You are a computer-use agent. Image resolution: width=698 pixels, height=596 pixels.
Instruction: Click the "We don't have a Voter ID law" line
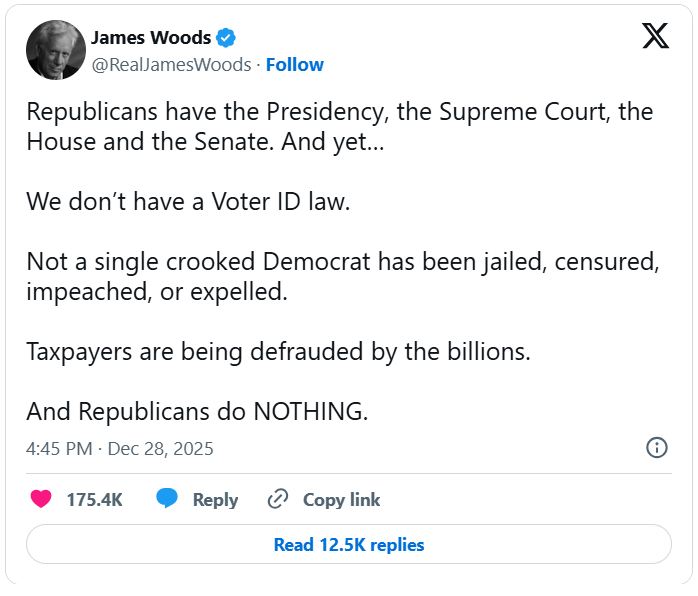point(188,201)
